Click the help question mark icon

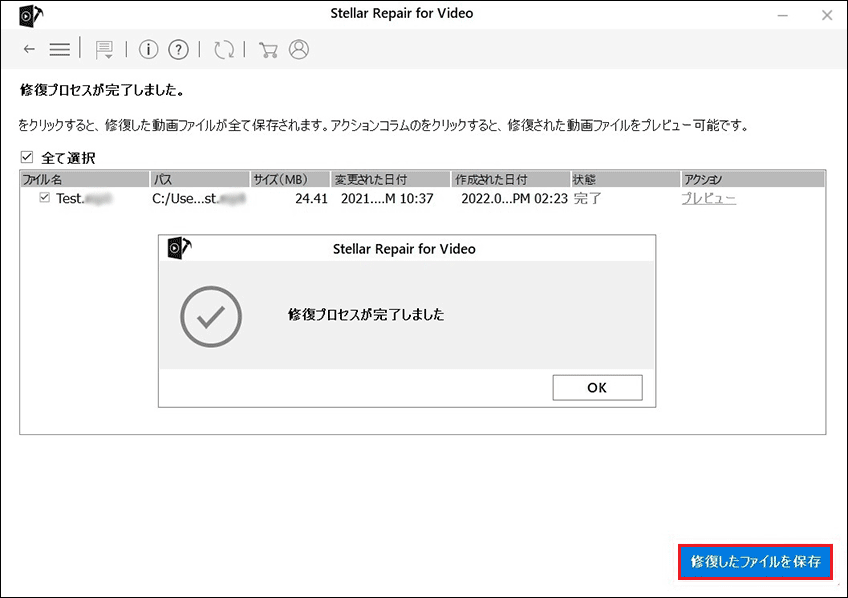(x=178, y=49)
